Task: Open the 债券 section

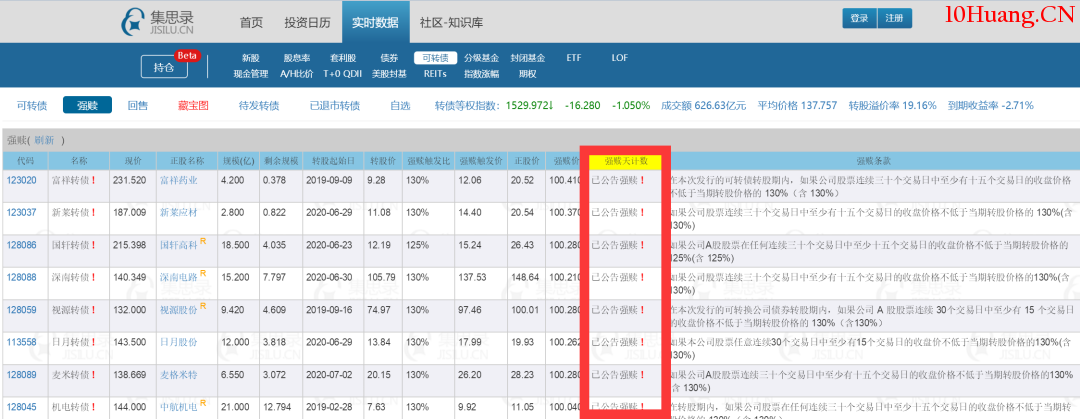Action: 389,58
